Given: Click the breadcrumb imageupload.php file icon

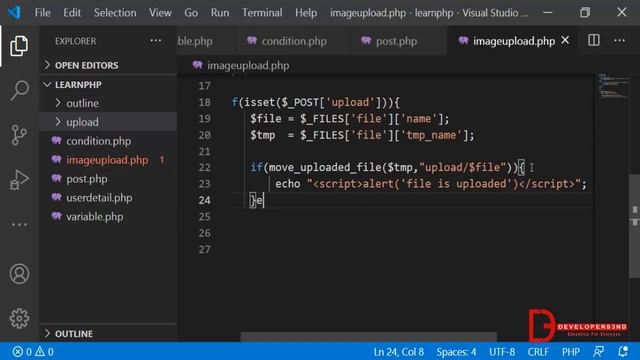Looking at the screenshot, I should [198, 65].
